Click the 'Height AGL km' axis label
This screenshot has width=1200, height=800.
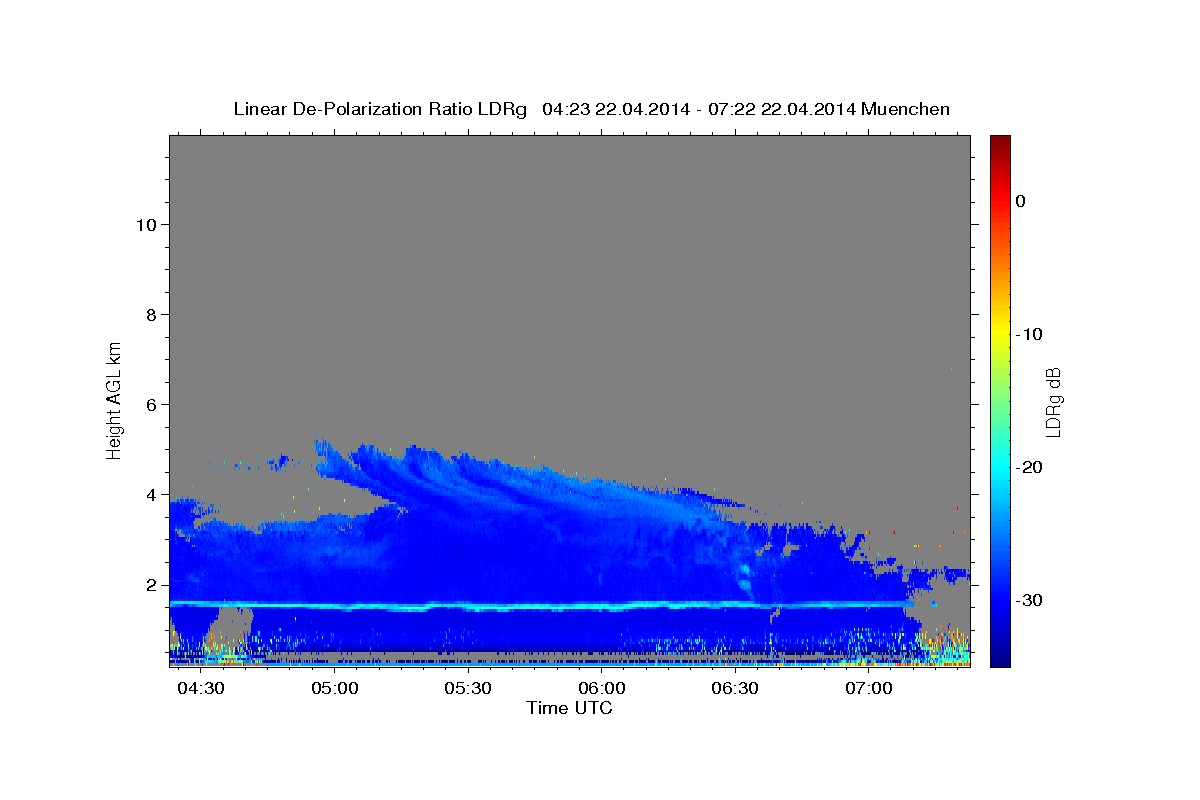[114, 399]
